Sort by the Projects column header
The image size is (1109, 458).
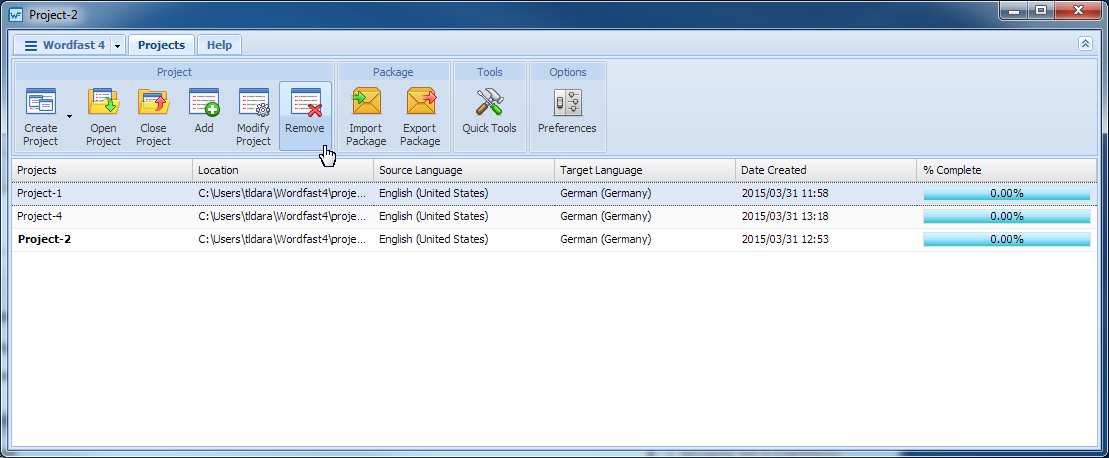pyautogui.click(x=102, y=170)
